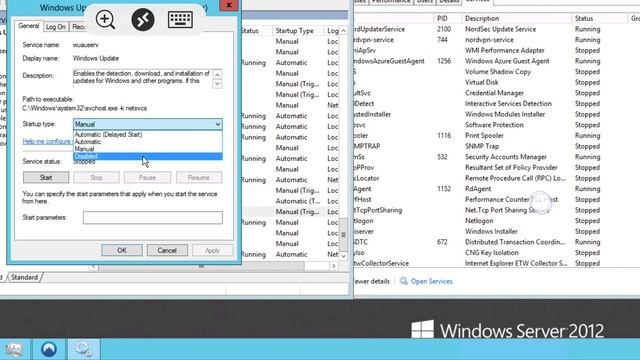Select the Remote Procedure Call Locator row
Image resolution: width=640 pixels, height=360 pixels.
pos(496,178)
